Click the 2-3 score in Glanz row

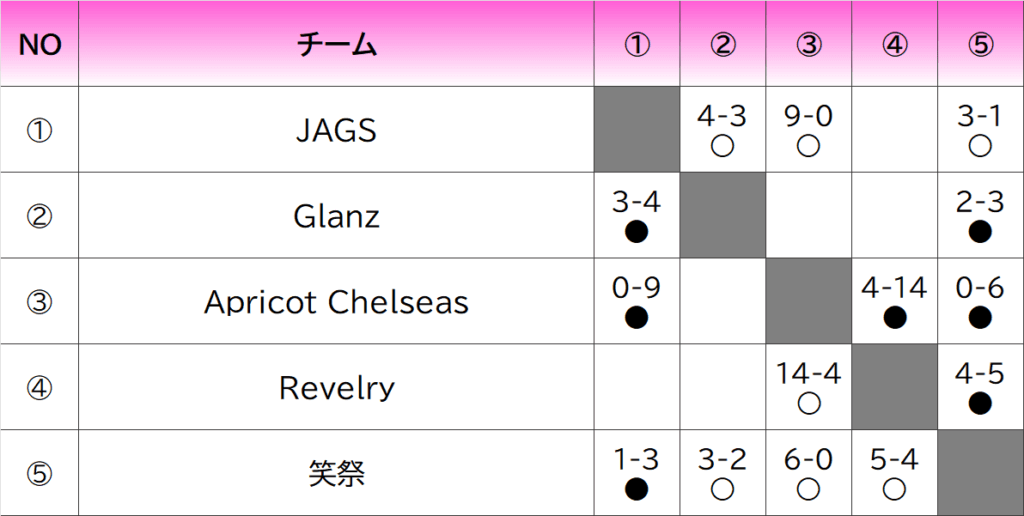(x=980, y=202)
